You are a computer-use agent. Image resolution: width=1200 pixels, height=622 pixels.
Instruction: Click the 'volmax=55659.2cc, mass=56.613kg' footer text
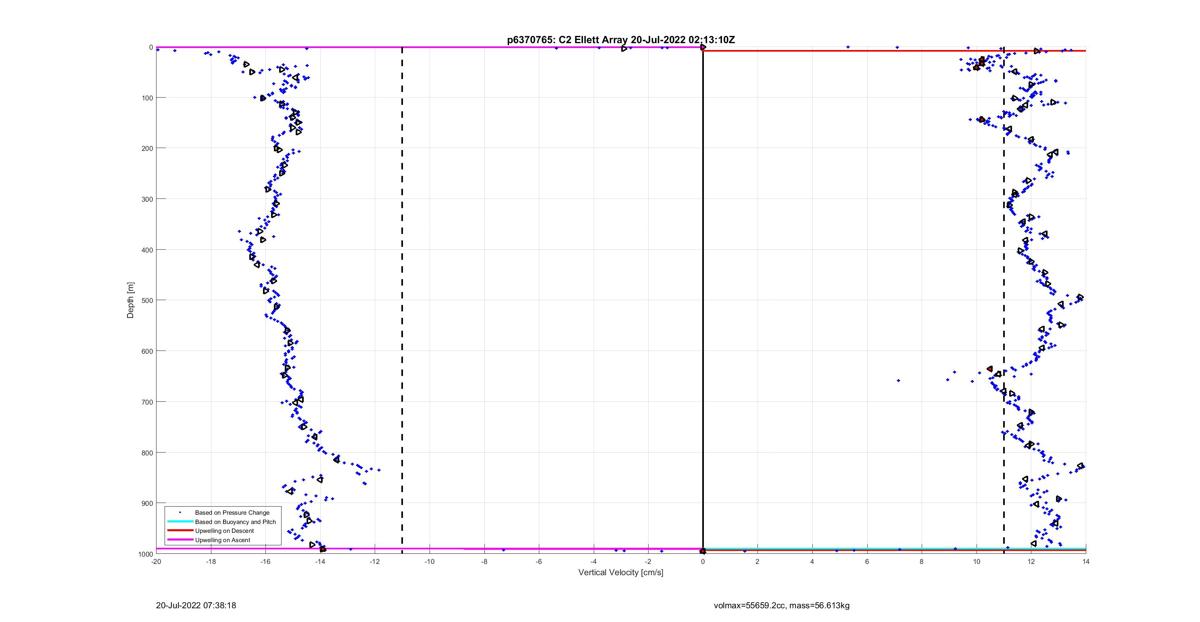point(781,605)
